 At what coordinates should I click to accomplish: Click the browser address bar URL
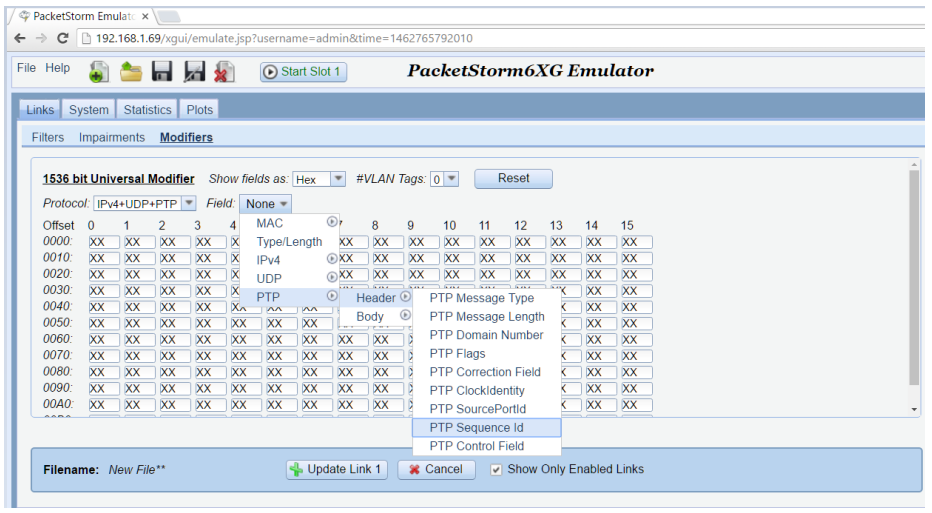[284, 38]
